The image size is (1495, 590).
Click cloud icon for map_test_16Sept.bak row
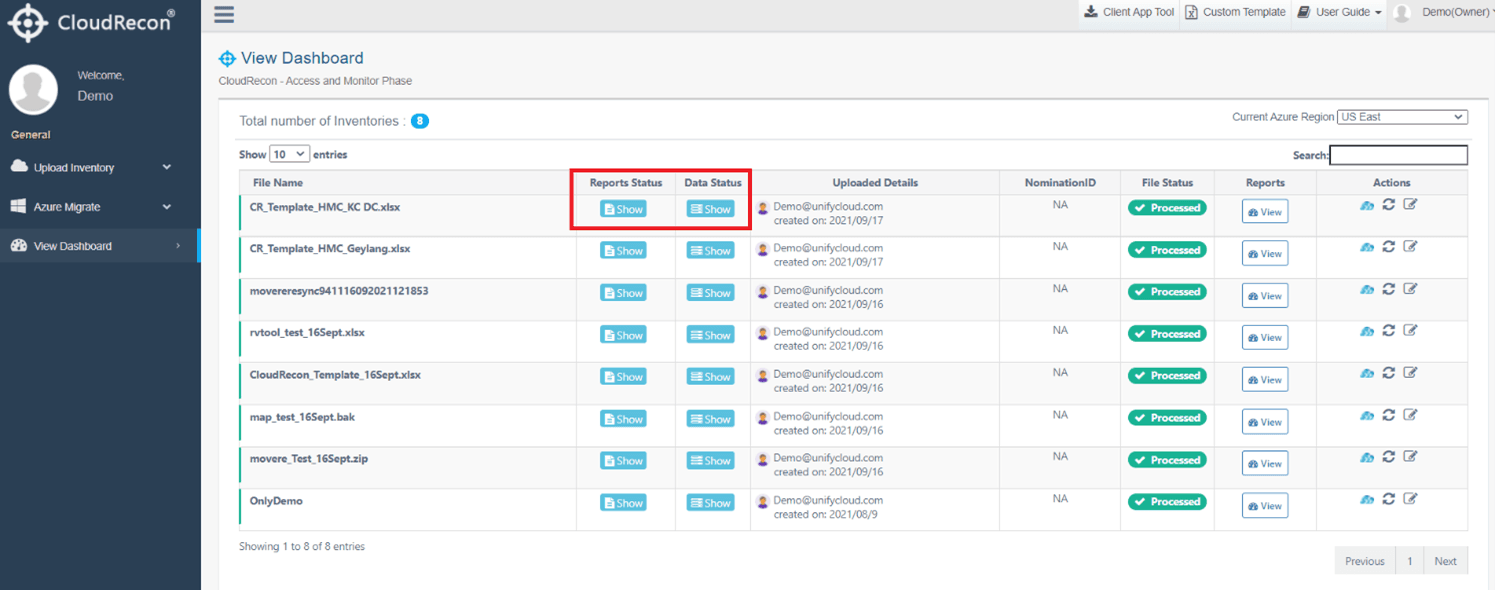pyautogui.click(x=1367, y=415)
